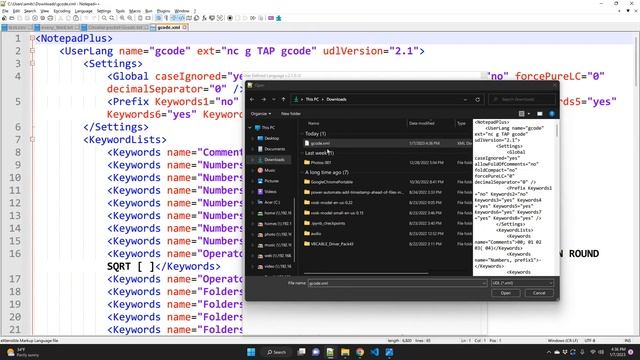Click the Start Recording macro icon
The width and height of the screenshot is (640, 360).
230,18
